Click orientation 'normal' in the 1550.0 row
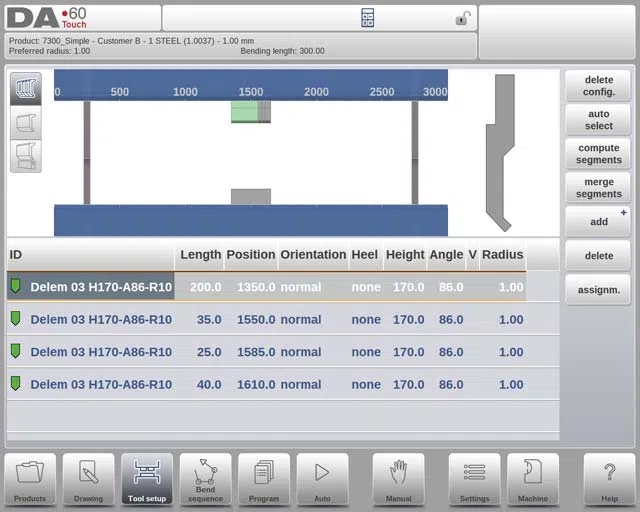The height and width of the screenshot is (512, 640). click(301, 319)
